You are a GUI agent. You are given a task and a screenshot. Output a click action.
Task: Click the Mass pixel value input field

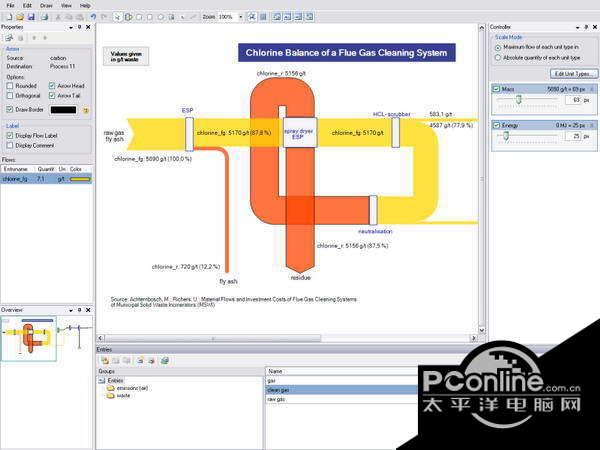click(573, 100)
